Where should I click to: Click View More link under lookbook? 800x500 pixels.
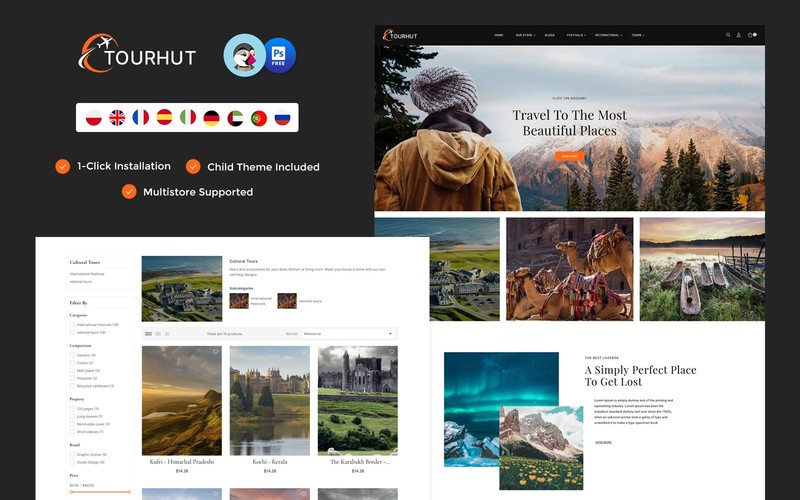pyautogui.click(x=603, y=442)
